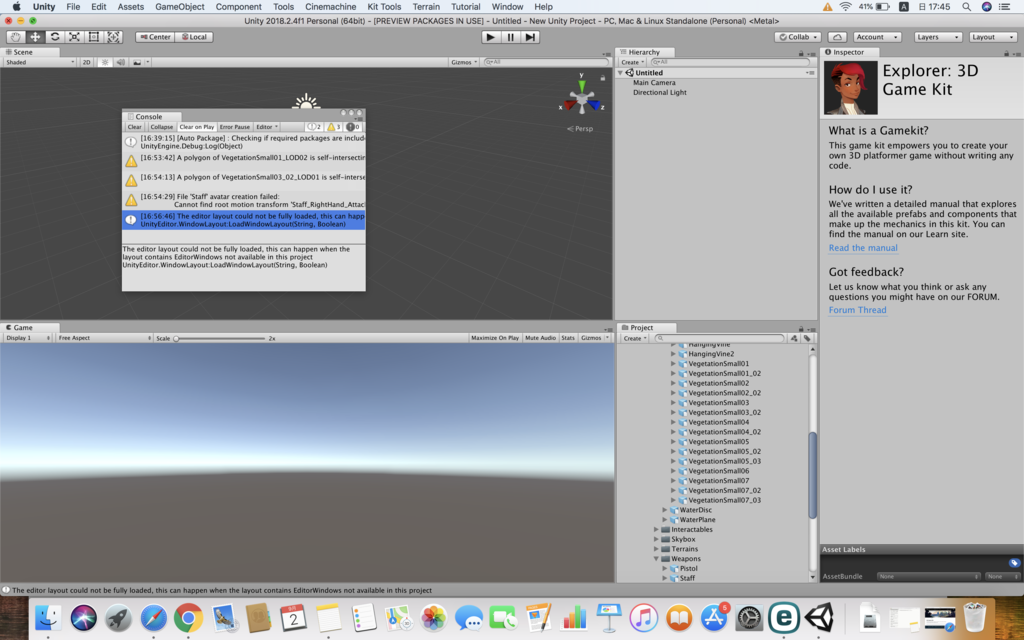Click the green Y axis cone on the gizmo
The width and height of the screenshot is (1024, 640).
[582, 86]
